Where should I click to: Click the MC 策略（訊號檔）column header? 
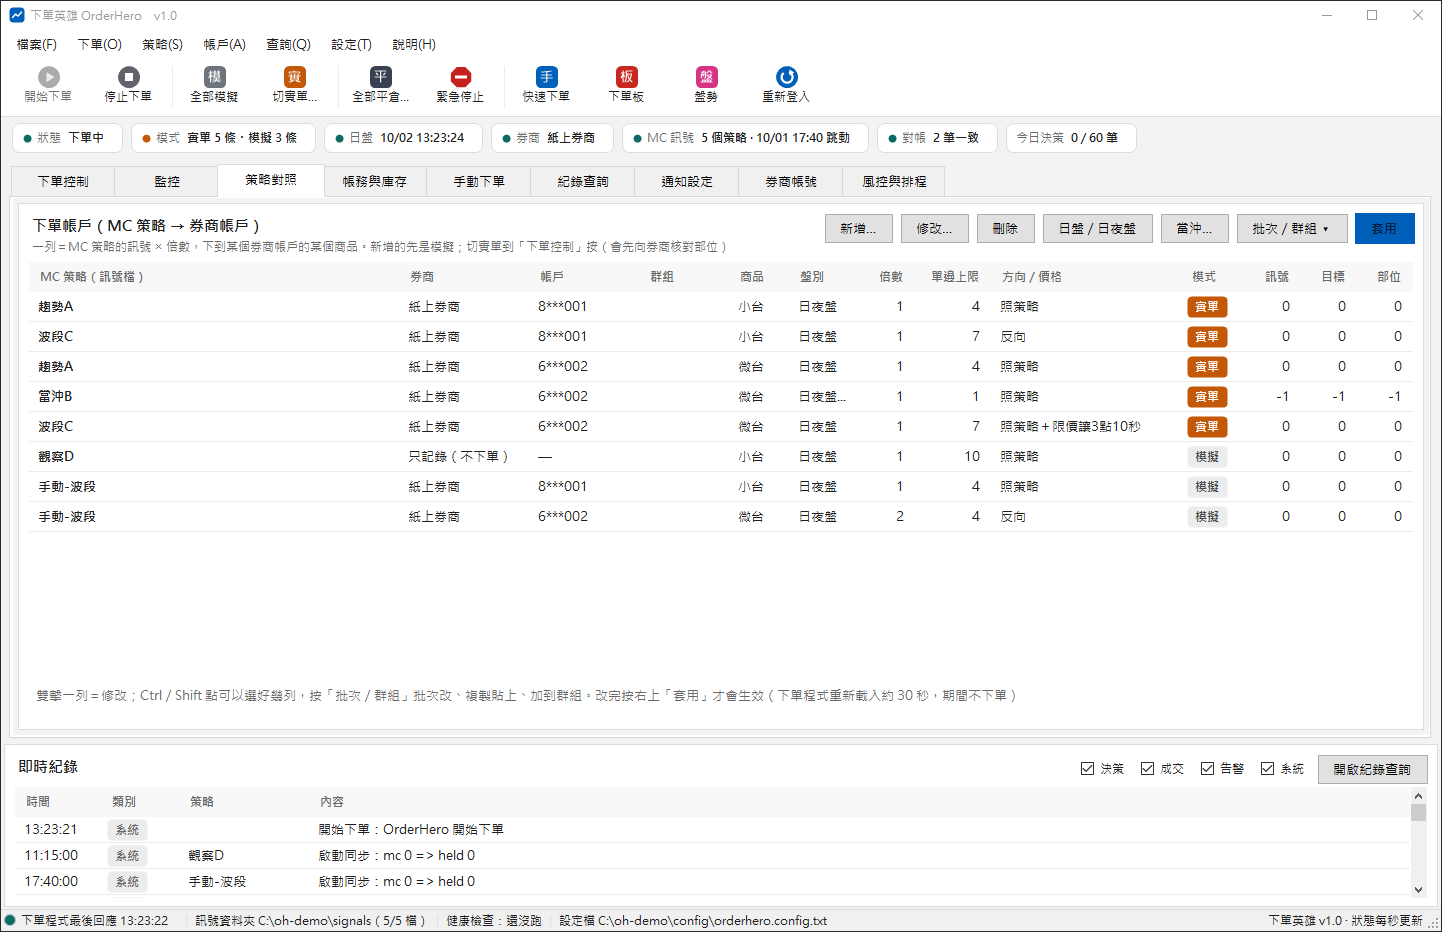point(92,277)
